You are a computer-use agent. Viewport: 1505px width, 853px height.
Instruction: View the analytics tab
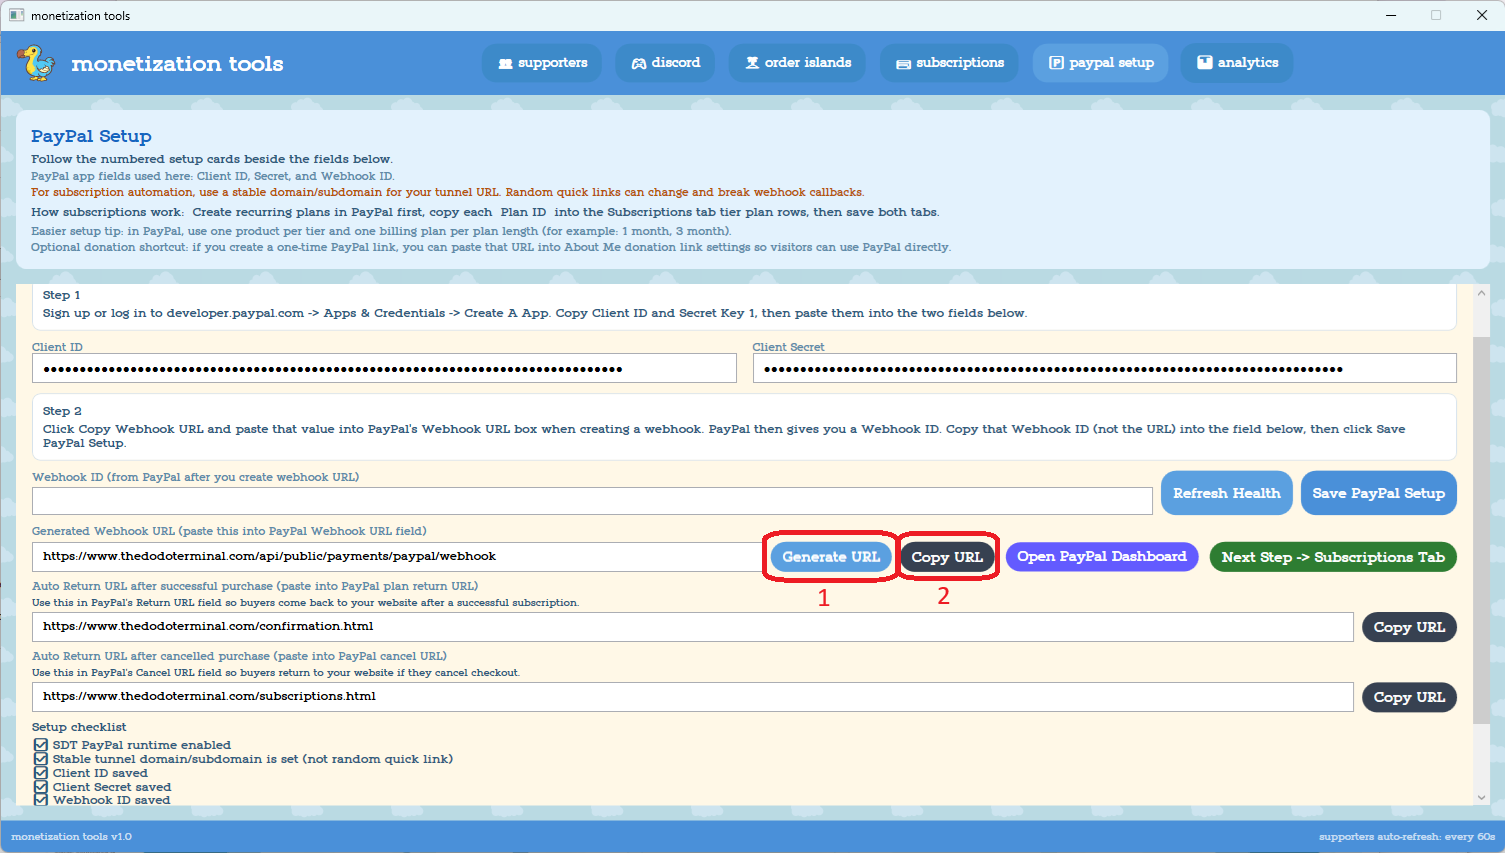point(1237,63)
